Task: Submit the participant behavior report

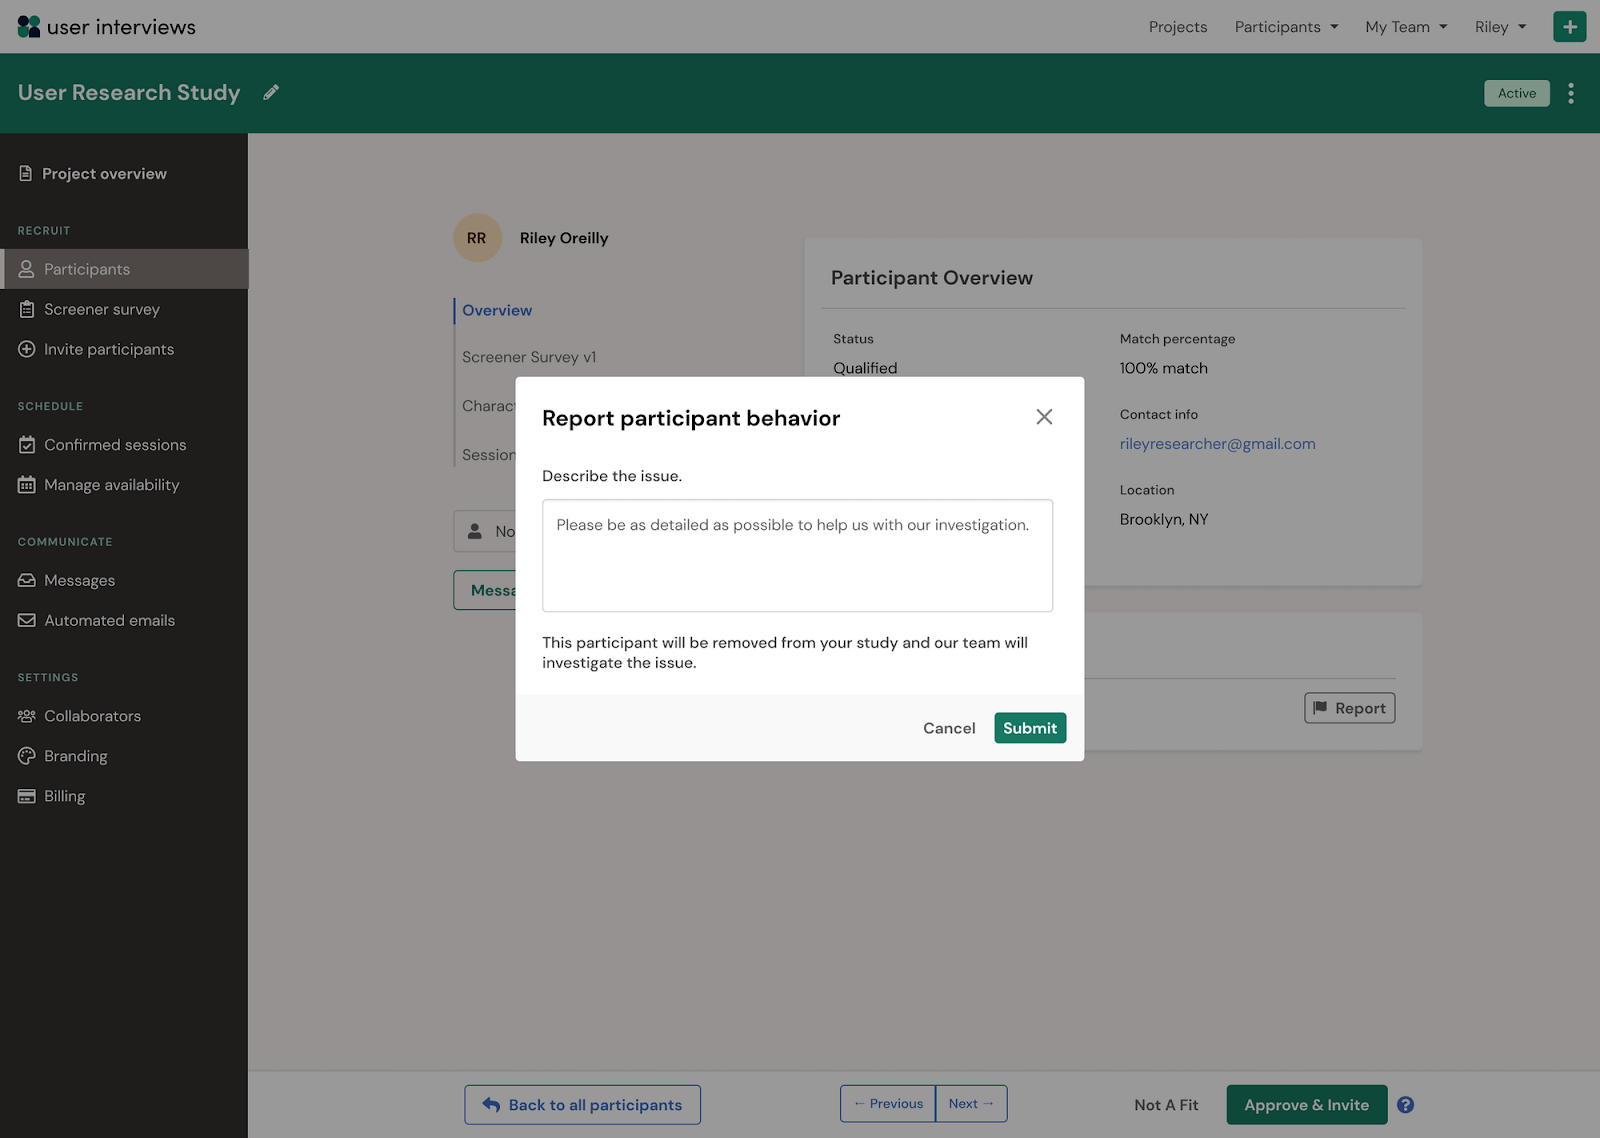Action: click(x=1029, y=728)
